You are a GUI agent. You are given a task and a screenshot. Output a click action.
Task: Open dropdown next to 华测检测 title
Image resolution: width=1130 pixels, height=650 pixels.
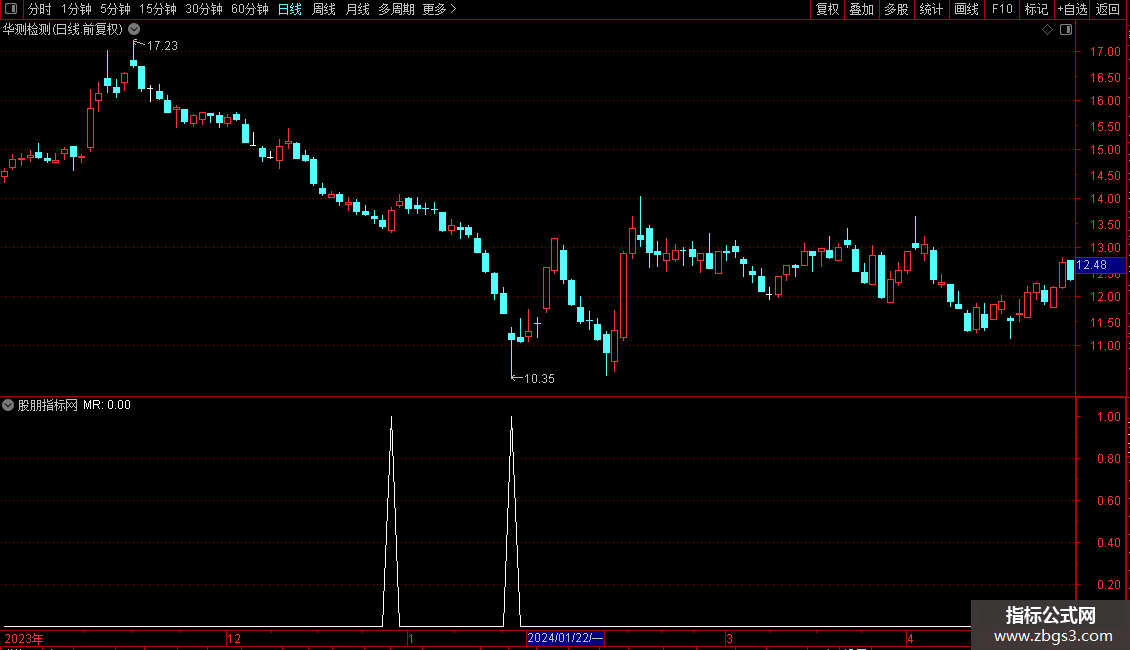click(x=134, y=29)
